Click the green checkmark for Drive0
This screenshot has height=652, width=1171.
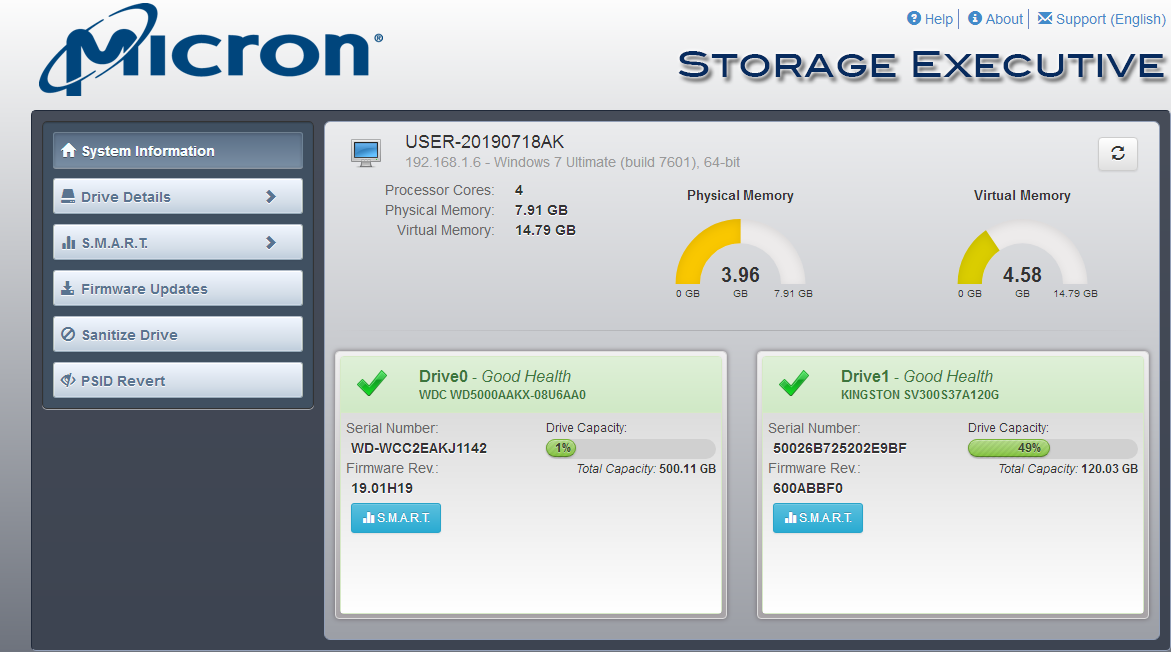pyautogui.click(x=372, y=383)
